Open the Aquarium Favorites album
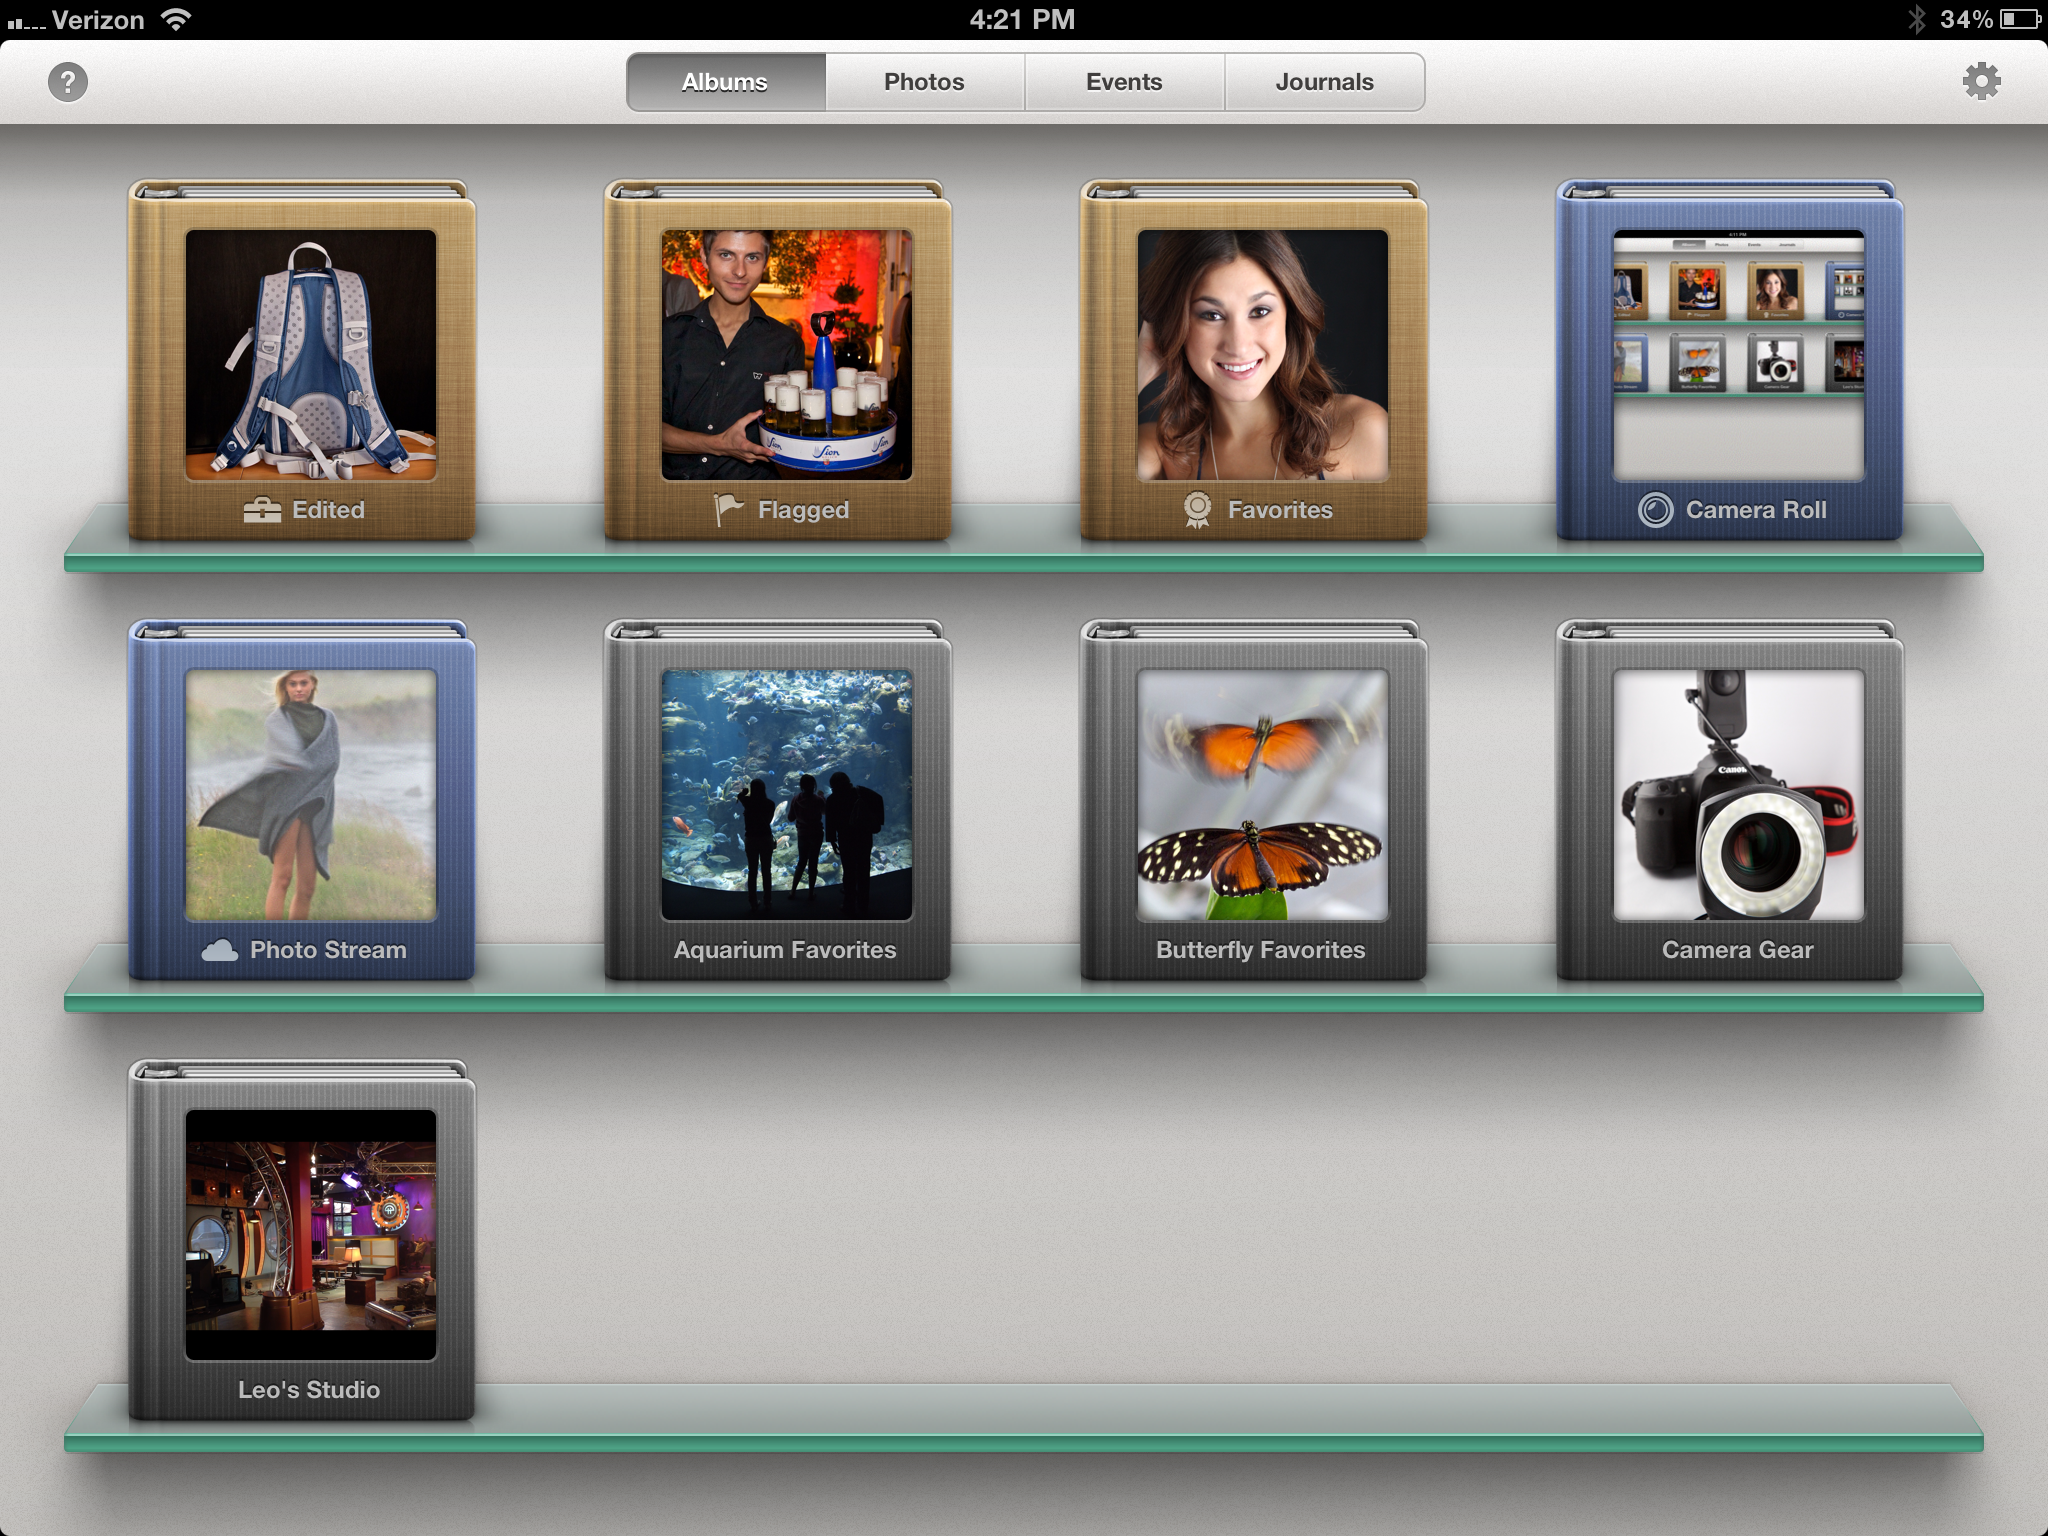 pos(786,796)
